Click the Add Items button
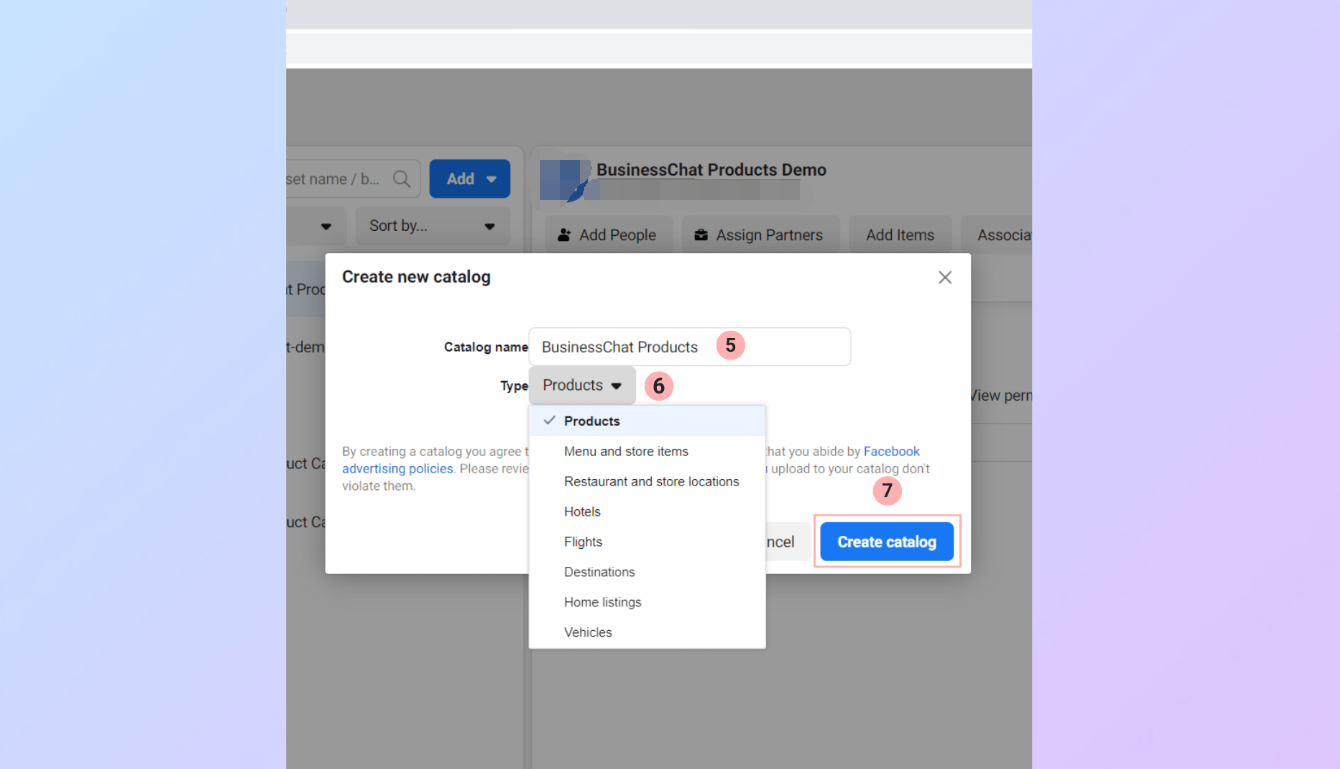 [x=900, y=235]
